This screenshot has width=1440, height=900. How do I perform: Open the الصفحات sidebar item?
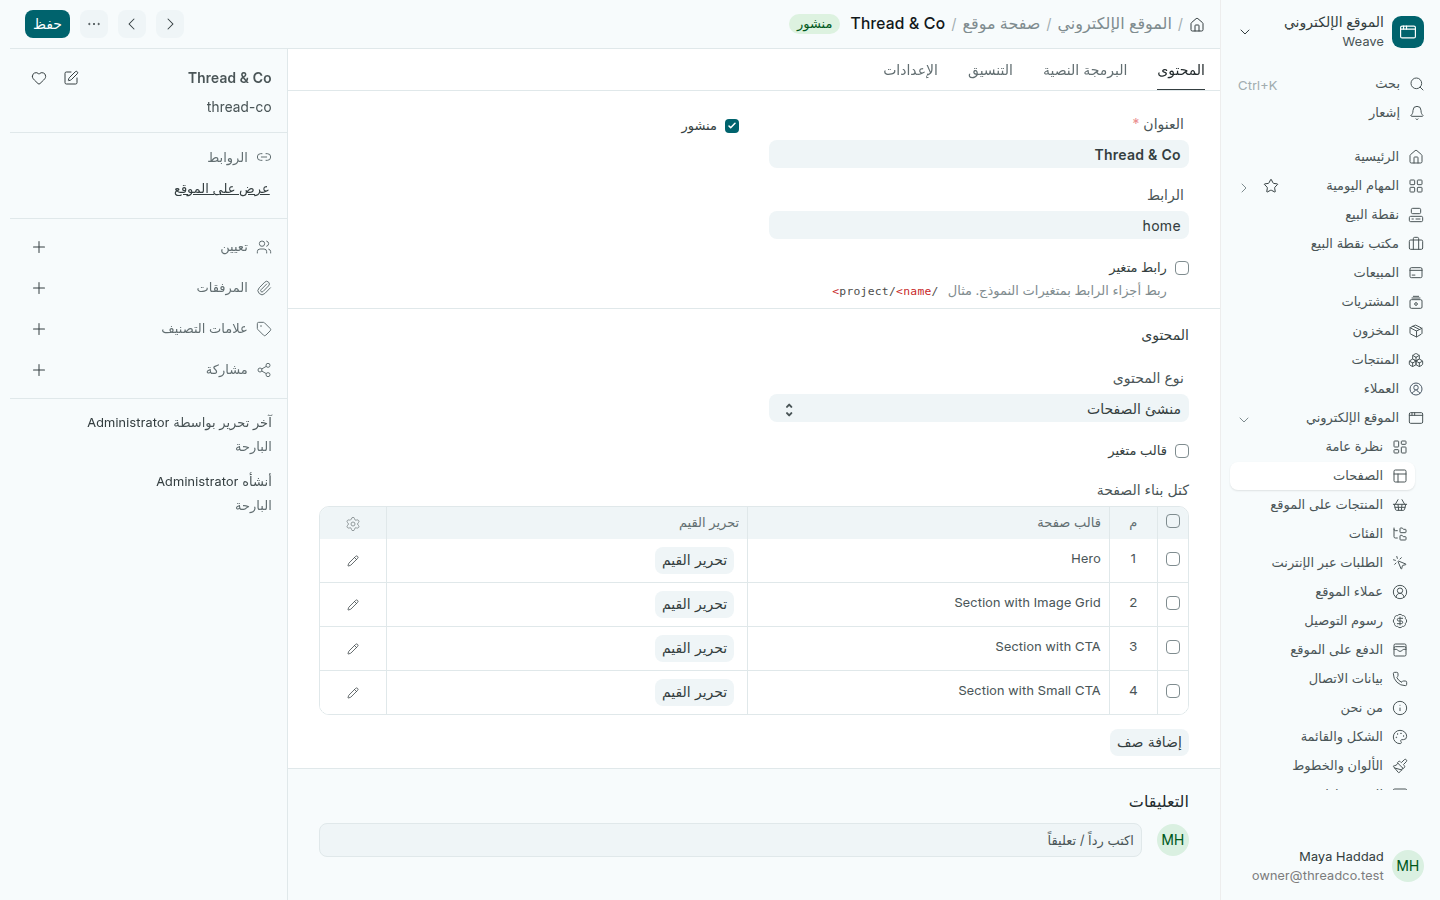point(1322,476)
